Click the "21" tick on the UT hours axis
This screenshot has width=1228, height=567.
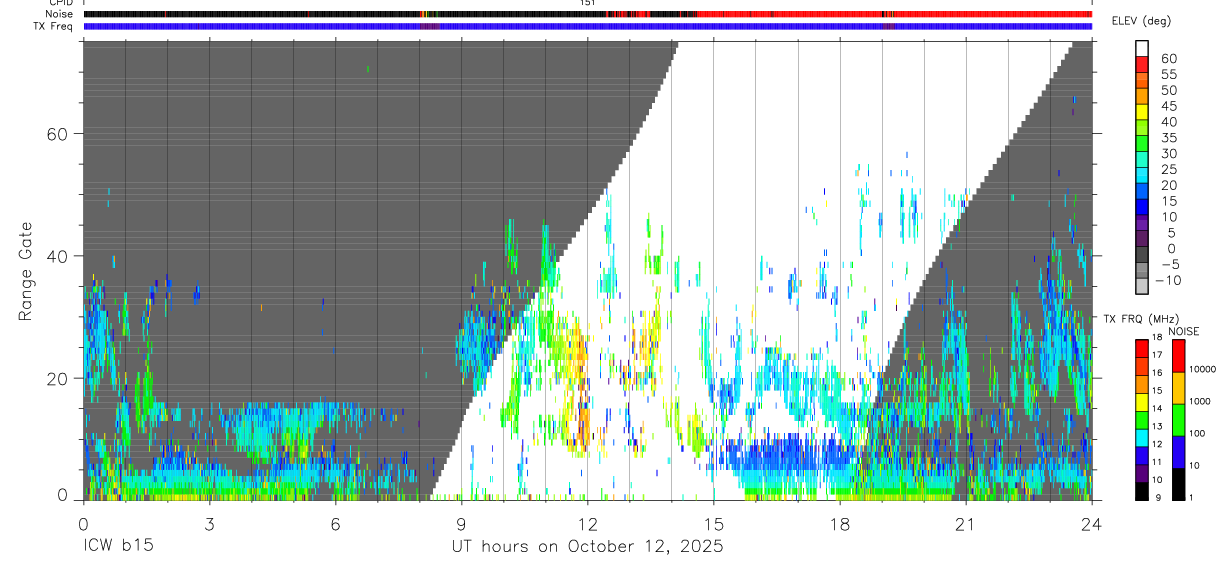point(965,524)
